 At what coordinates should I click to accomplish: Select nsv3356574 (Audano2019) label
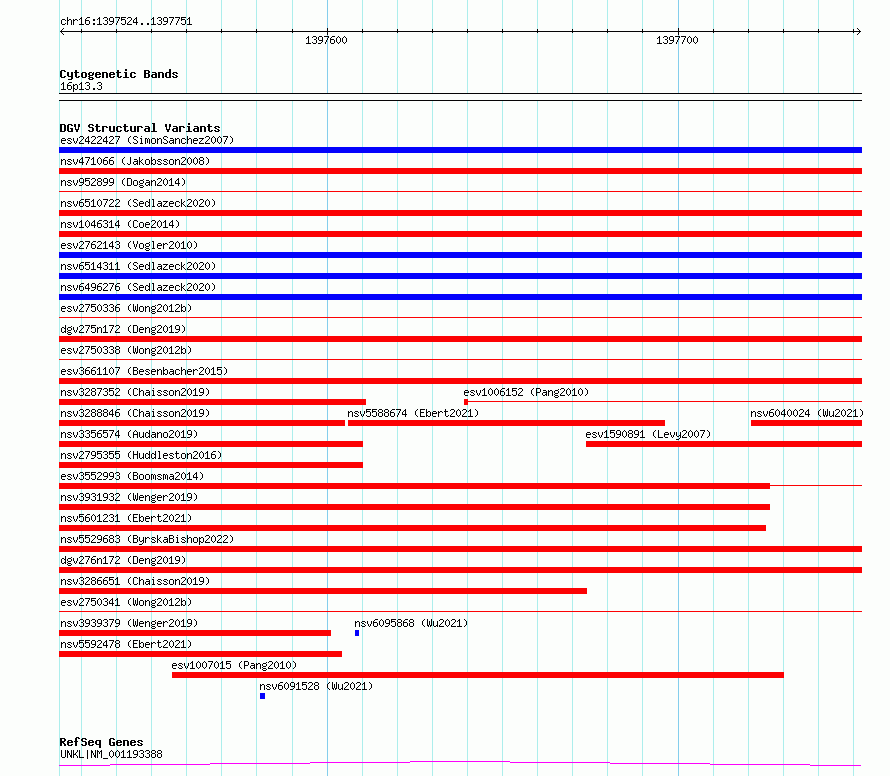129,434
